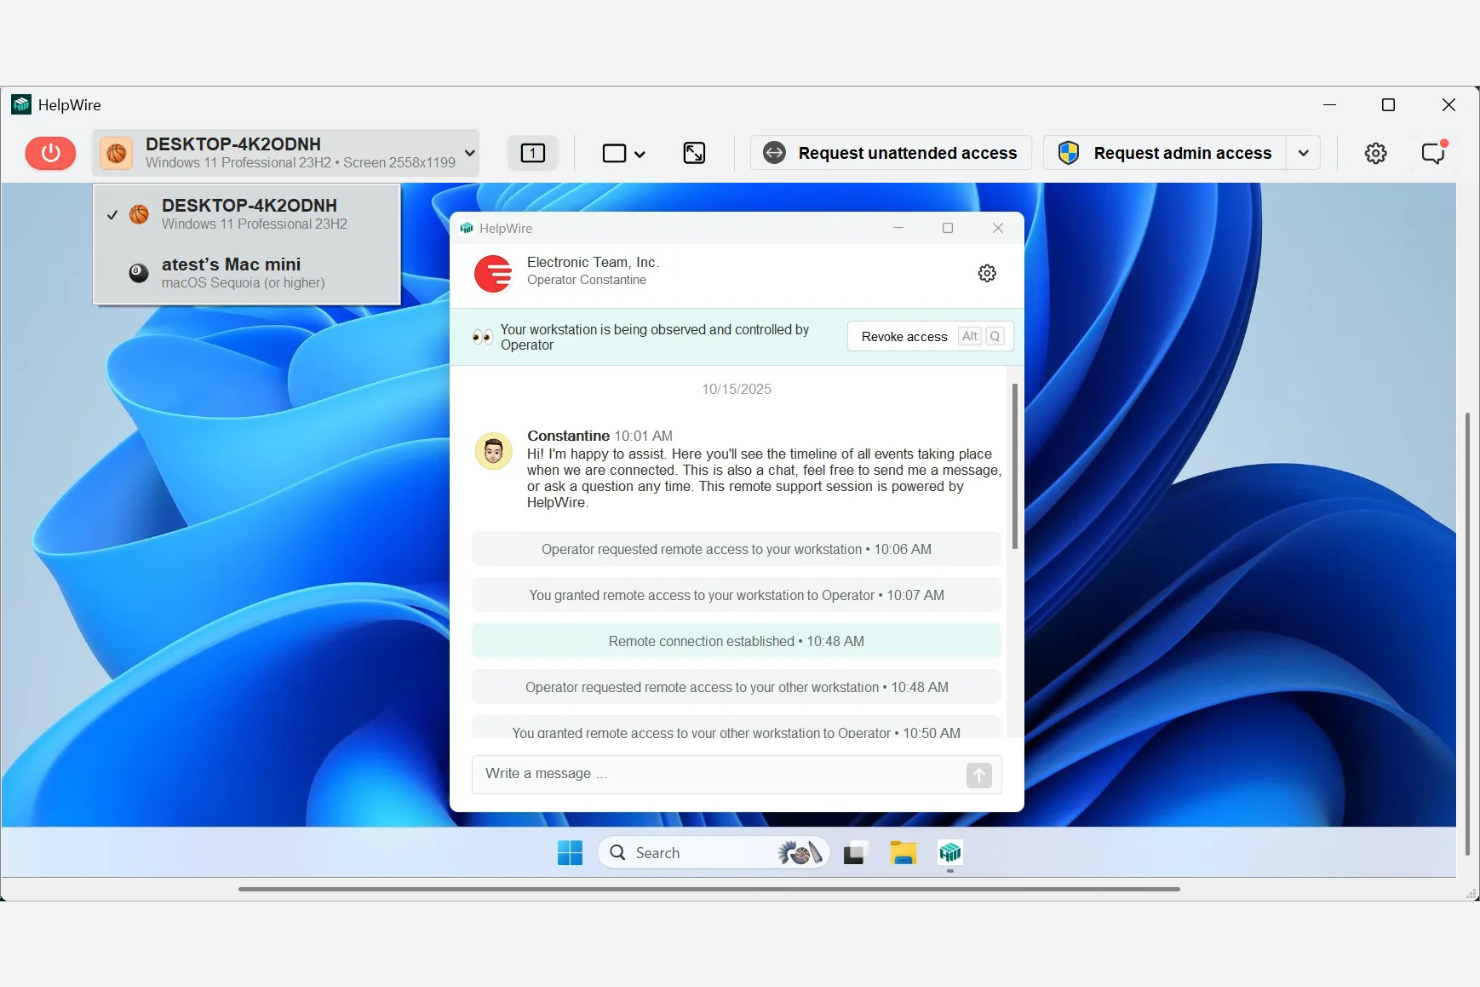
Task: Open HelpWire settings gear in top toolbar
Action: pyautogui.click(x=1375, y=153)
